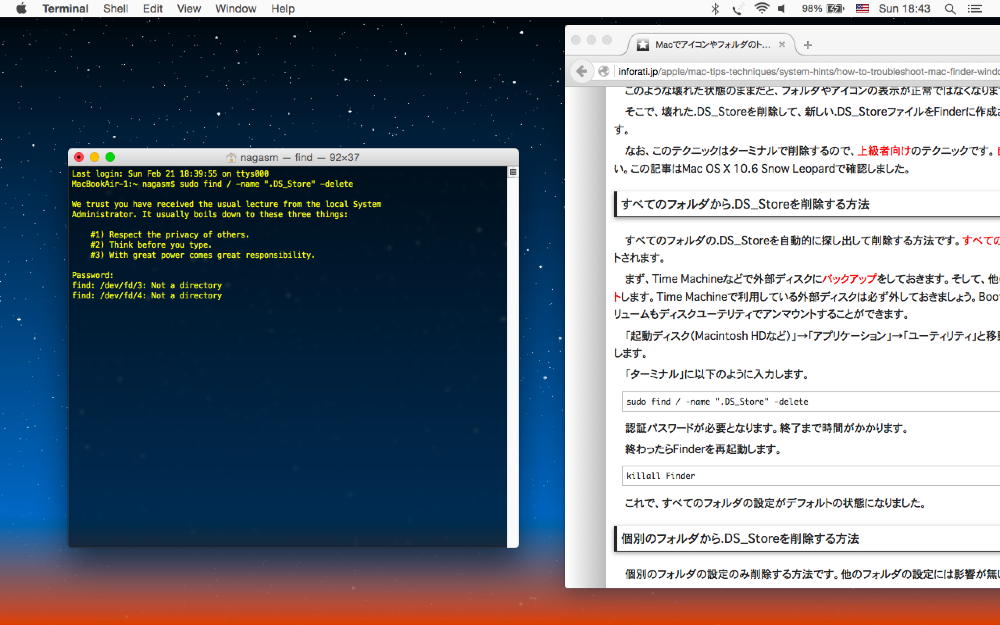Open Spotlight search magnifier
Image resolution: width=1000 pixels, height=625 pixels.
pos(950,8)
